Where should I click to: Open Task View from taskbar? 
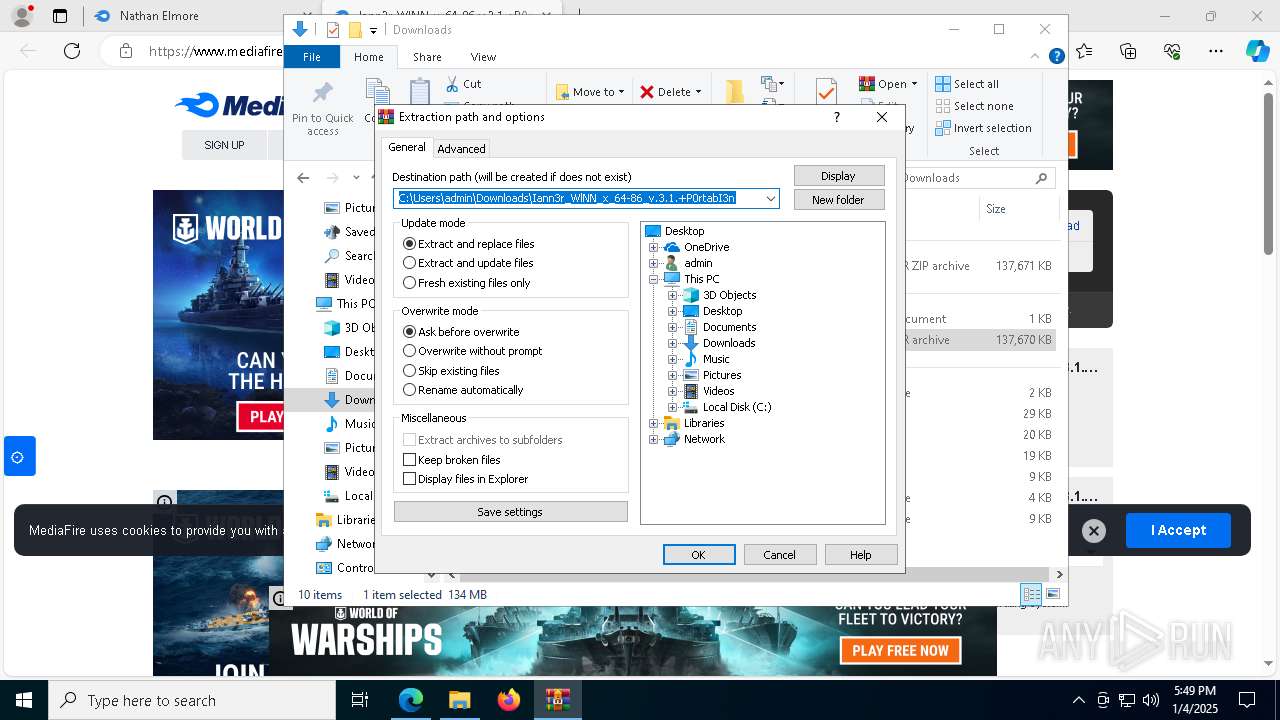point(360,700)
